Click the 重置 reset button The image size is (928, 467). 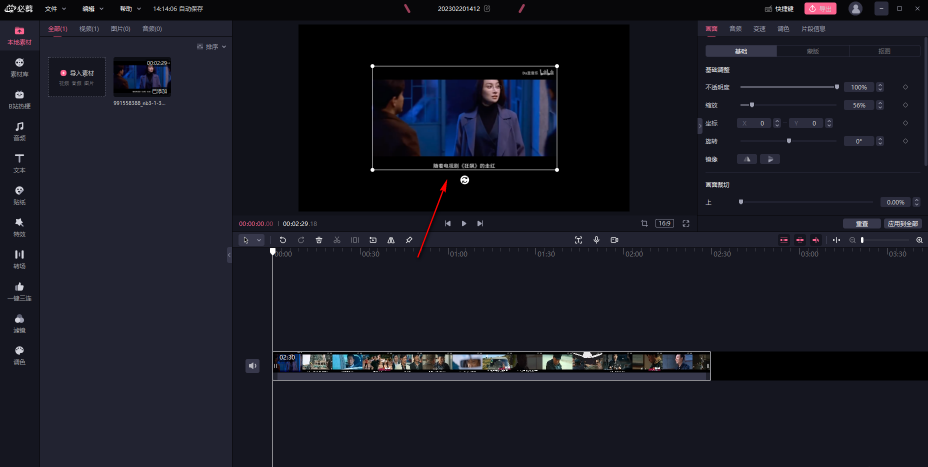(x=861, y=224)
